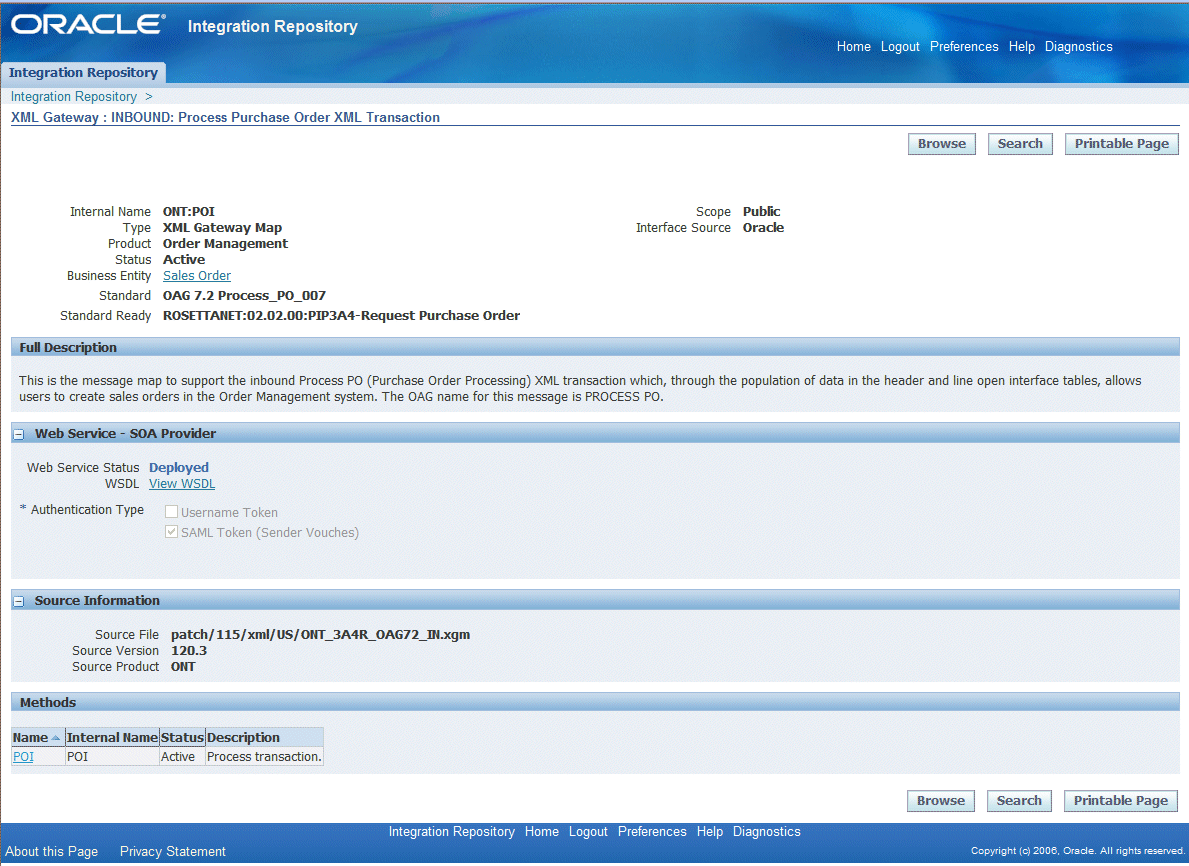The image size is (1189, 866).
Task: Click the bottom Browse button
Action: tap(941, 801)
